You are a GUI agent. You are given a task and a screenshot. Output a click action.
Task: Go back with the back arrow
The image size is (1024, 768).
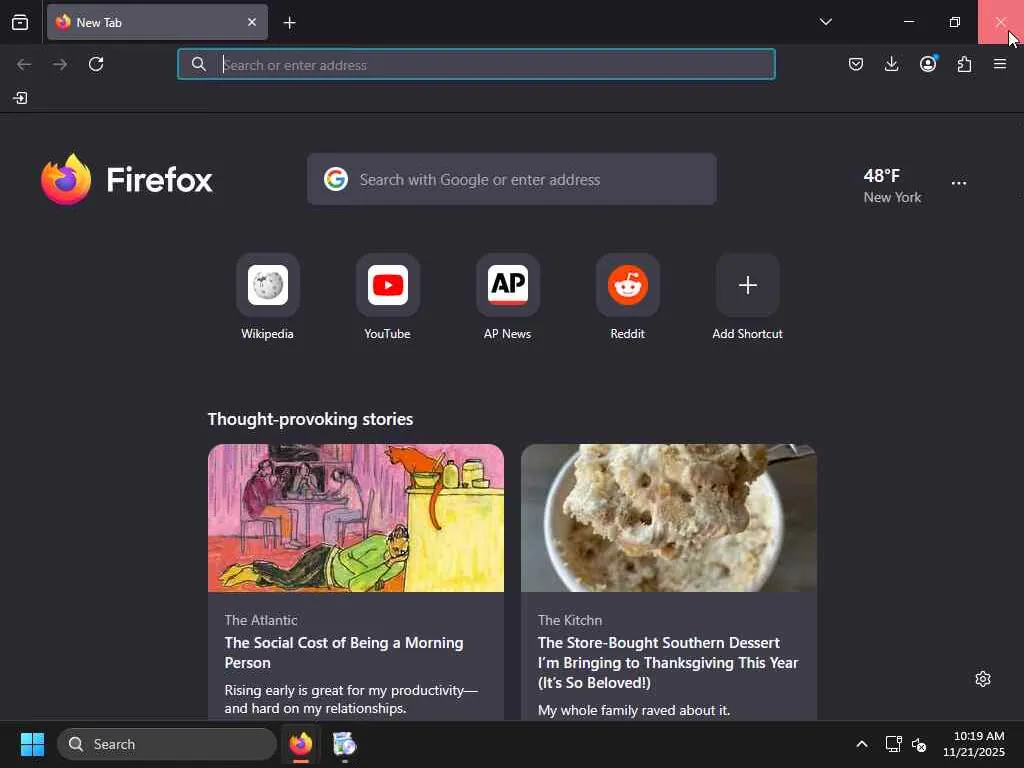pyautogui.click(x=24, y=64)
